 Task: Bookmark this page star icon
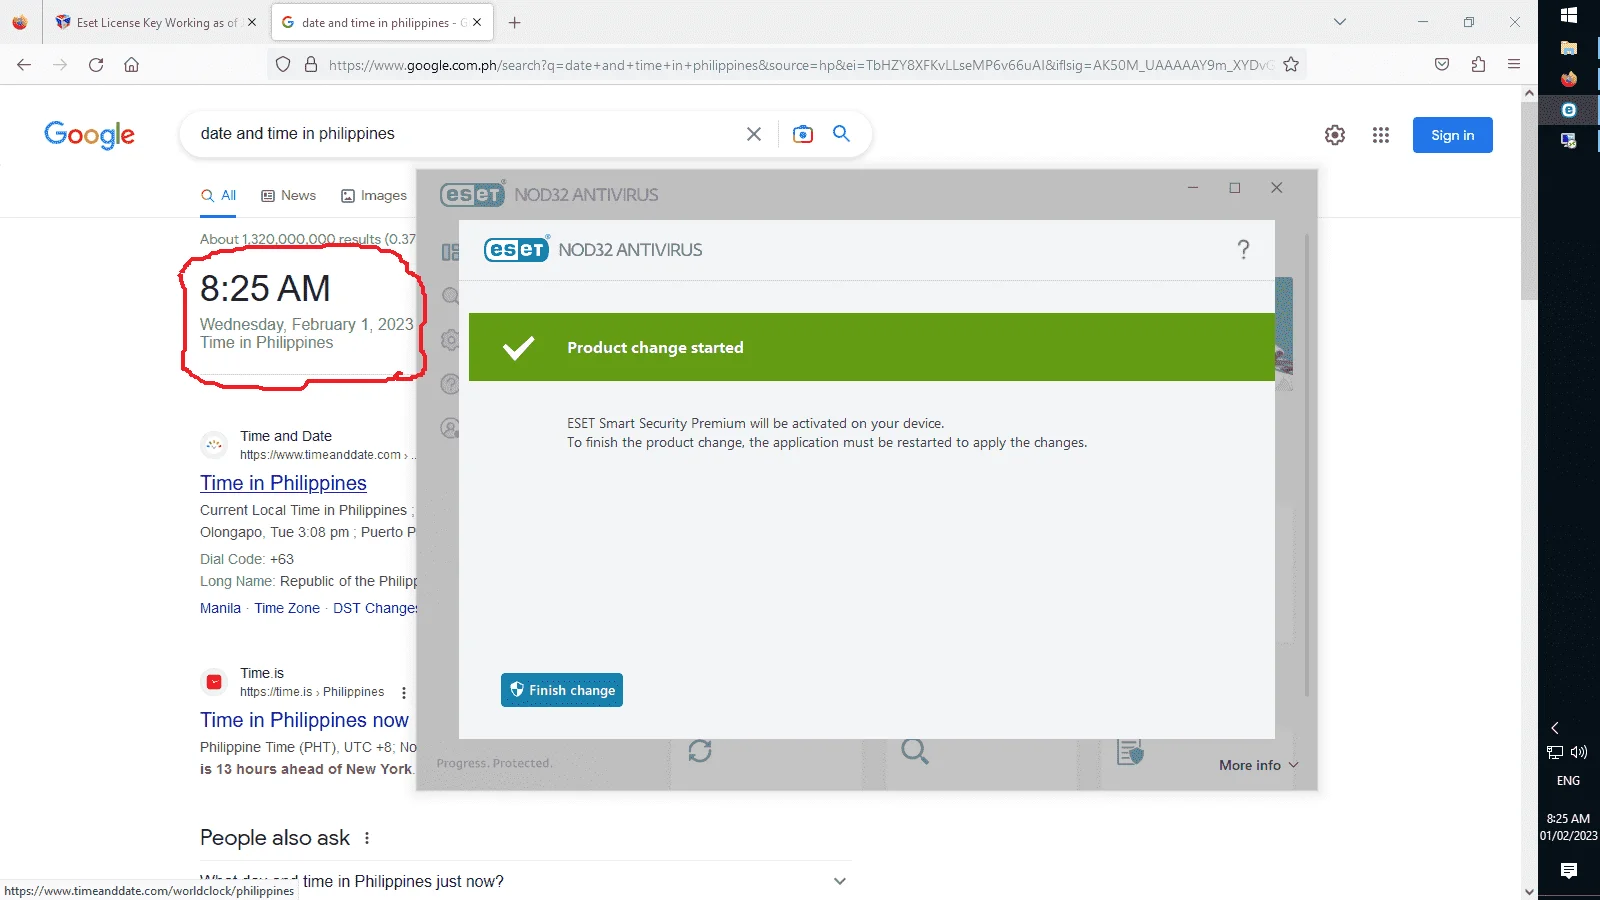[x=1291, y=65]
